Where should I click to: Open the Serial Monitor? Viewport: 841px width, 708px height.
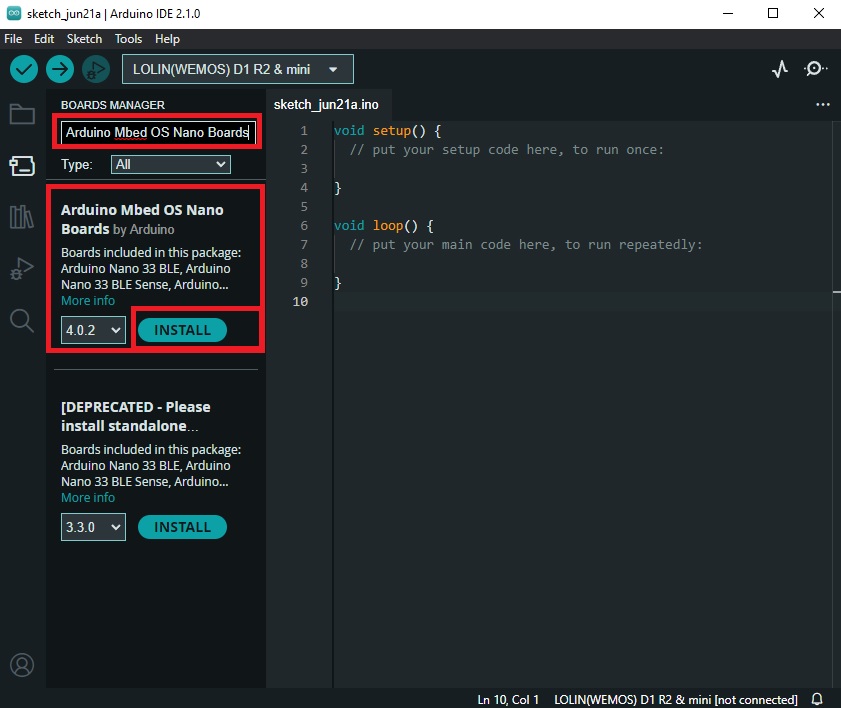coord(815,69)
